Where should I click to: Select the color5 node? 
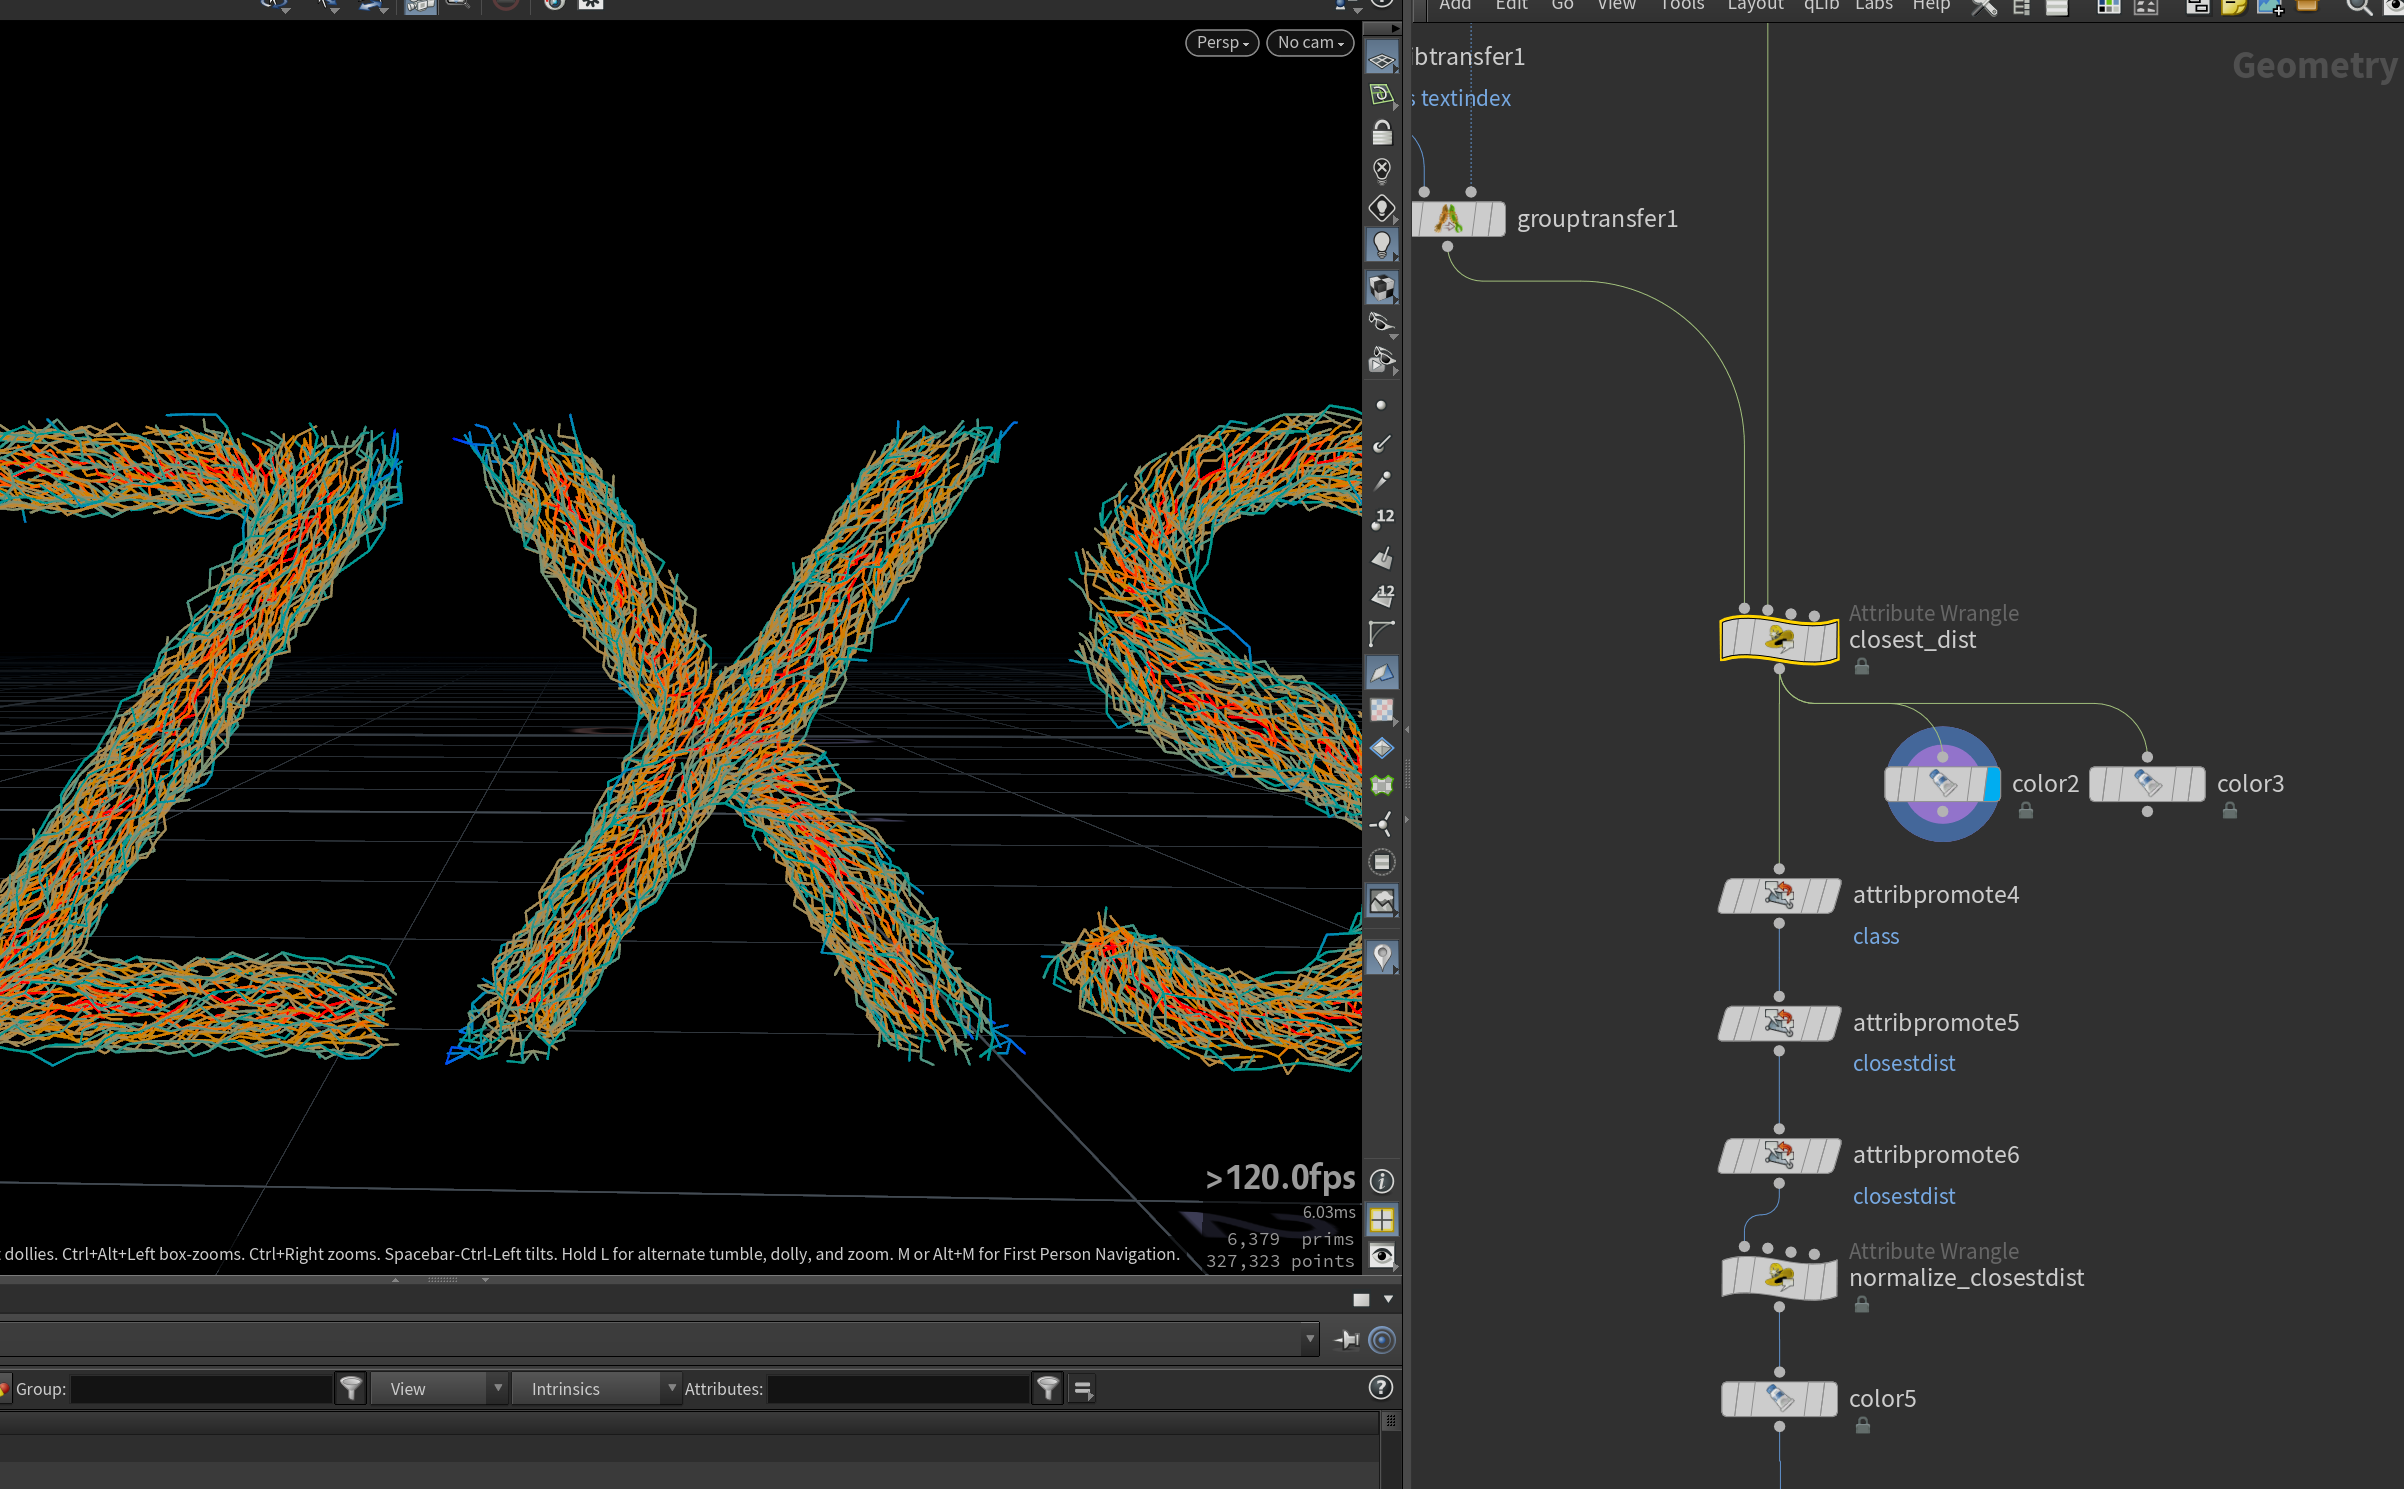[x=1779, y=1399]
